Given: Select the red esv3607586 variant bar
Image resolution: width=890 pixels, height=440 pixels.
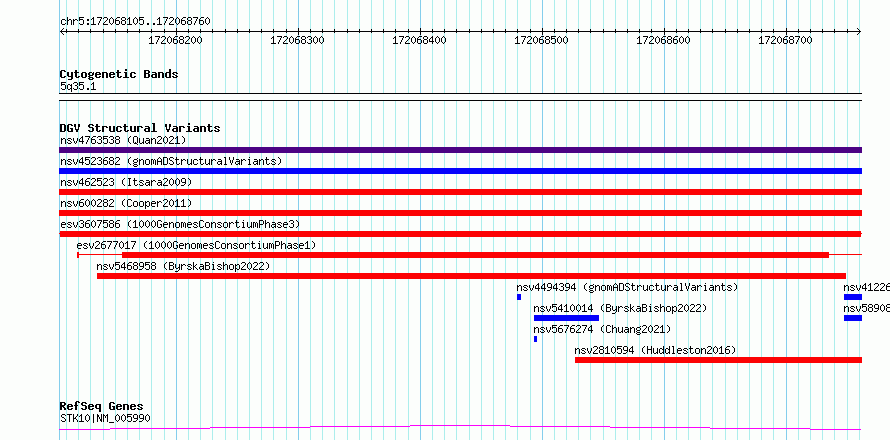Looking at the screenshot, I should pyautogui.click(x=460, y=234).
